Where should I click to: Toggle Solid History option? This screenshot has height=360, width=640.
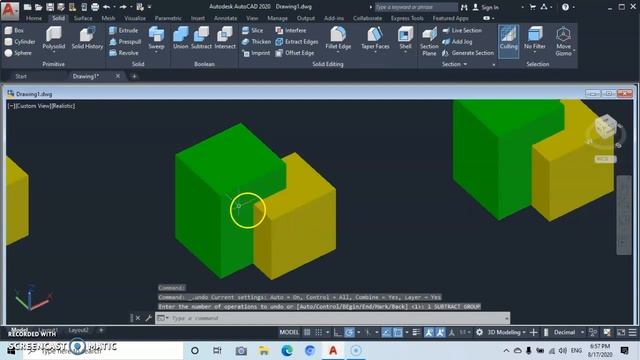tap(87, 38)
